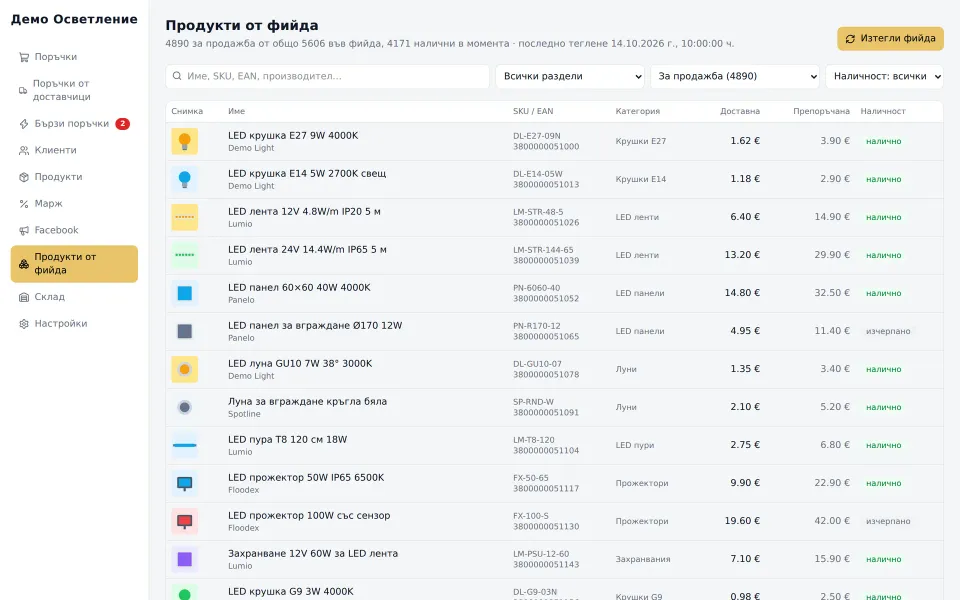The width and height of the screenshot is (960, 600).
Task: Click the red badge with number 2
Action: click(122, 124)
